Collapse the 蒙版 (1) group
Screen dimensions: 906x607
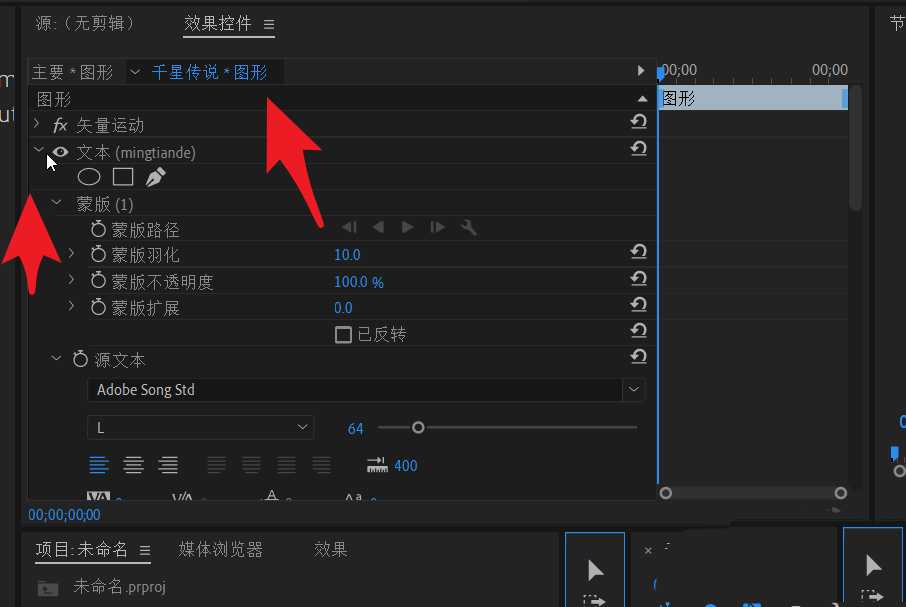(57, 202)
